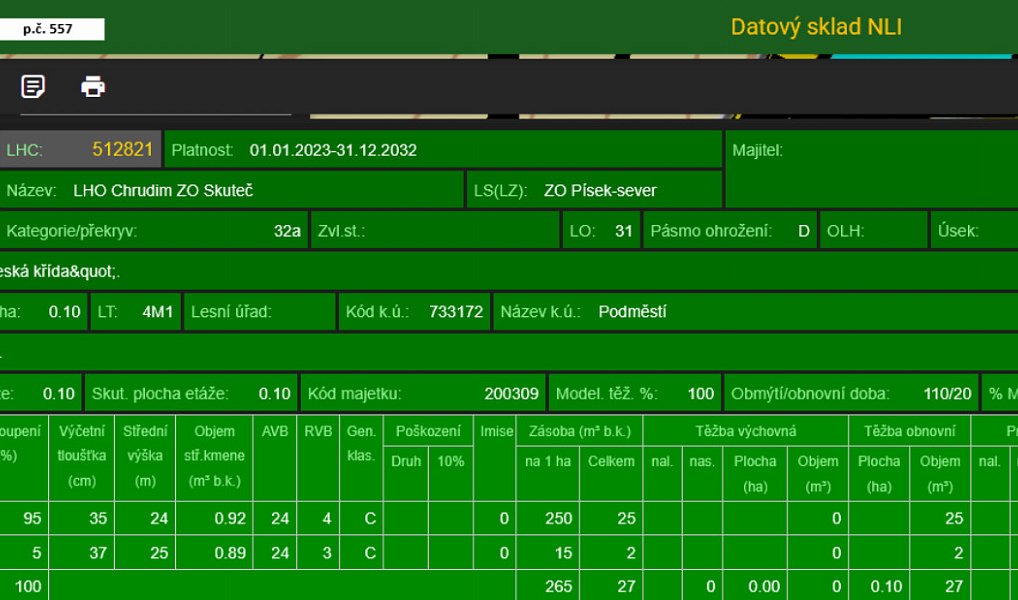Select the Kategorie/překryv value 32a

[x=287, y=231]
